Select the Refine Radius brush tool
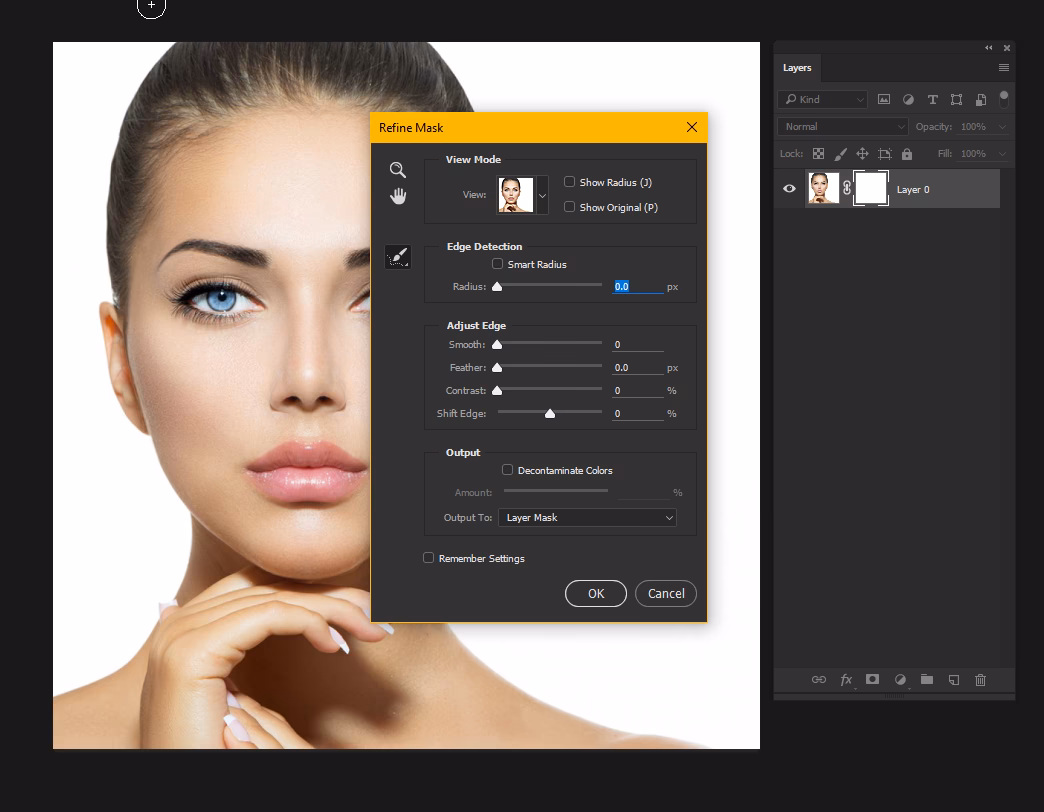The width and height of the screenshot is (1044, 812). pos(397,256)
